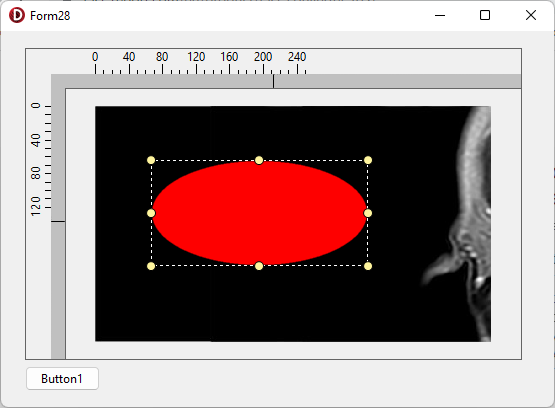555x408 pixels.
Task: Click the top-center resize handle of the ellipse
Action: (x=259, y=160)
